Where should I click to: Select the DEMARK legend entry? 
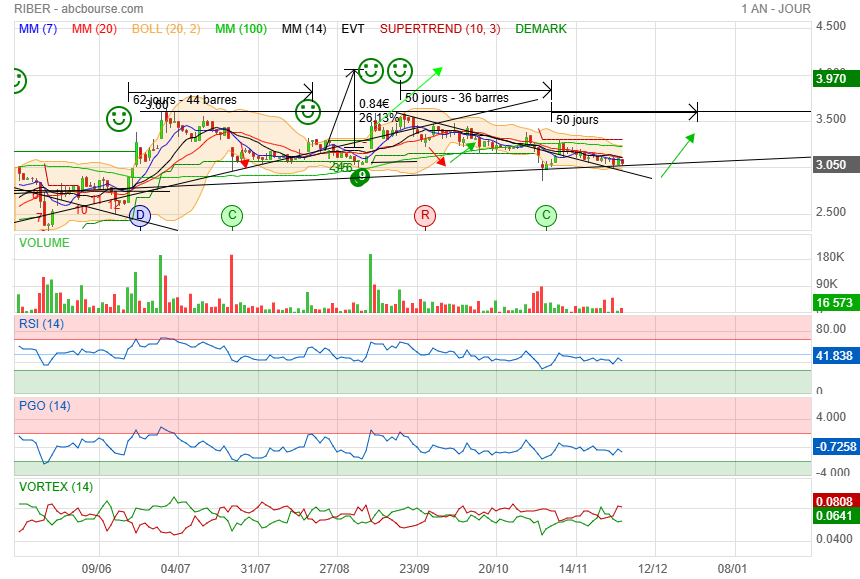coord(541,29)
